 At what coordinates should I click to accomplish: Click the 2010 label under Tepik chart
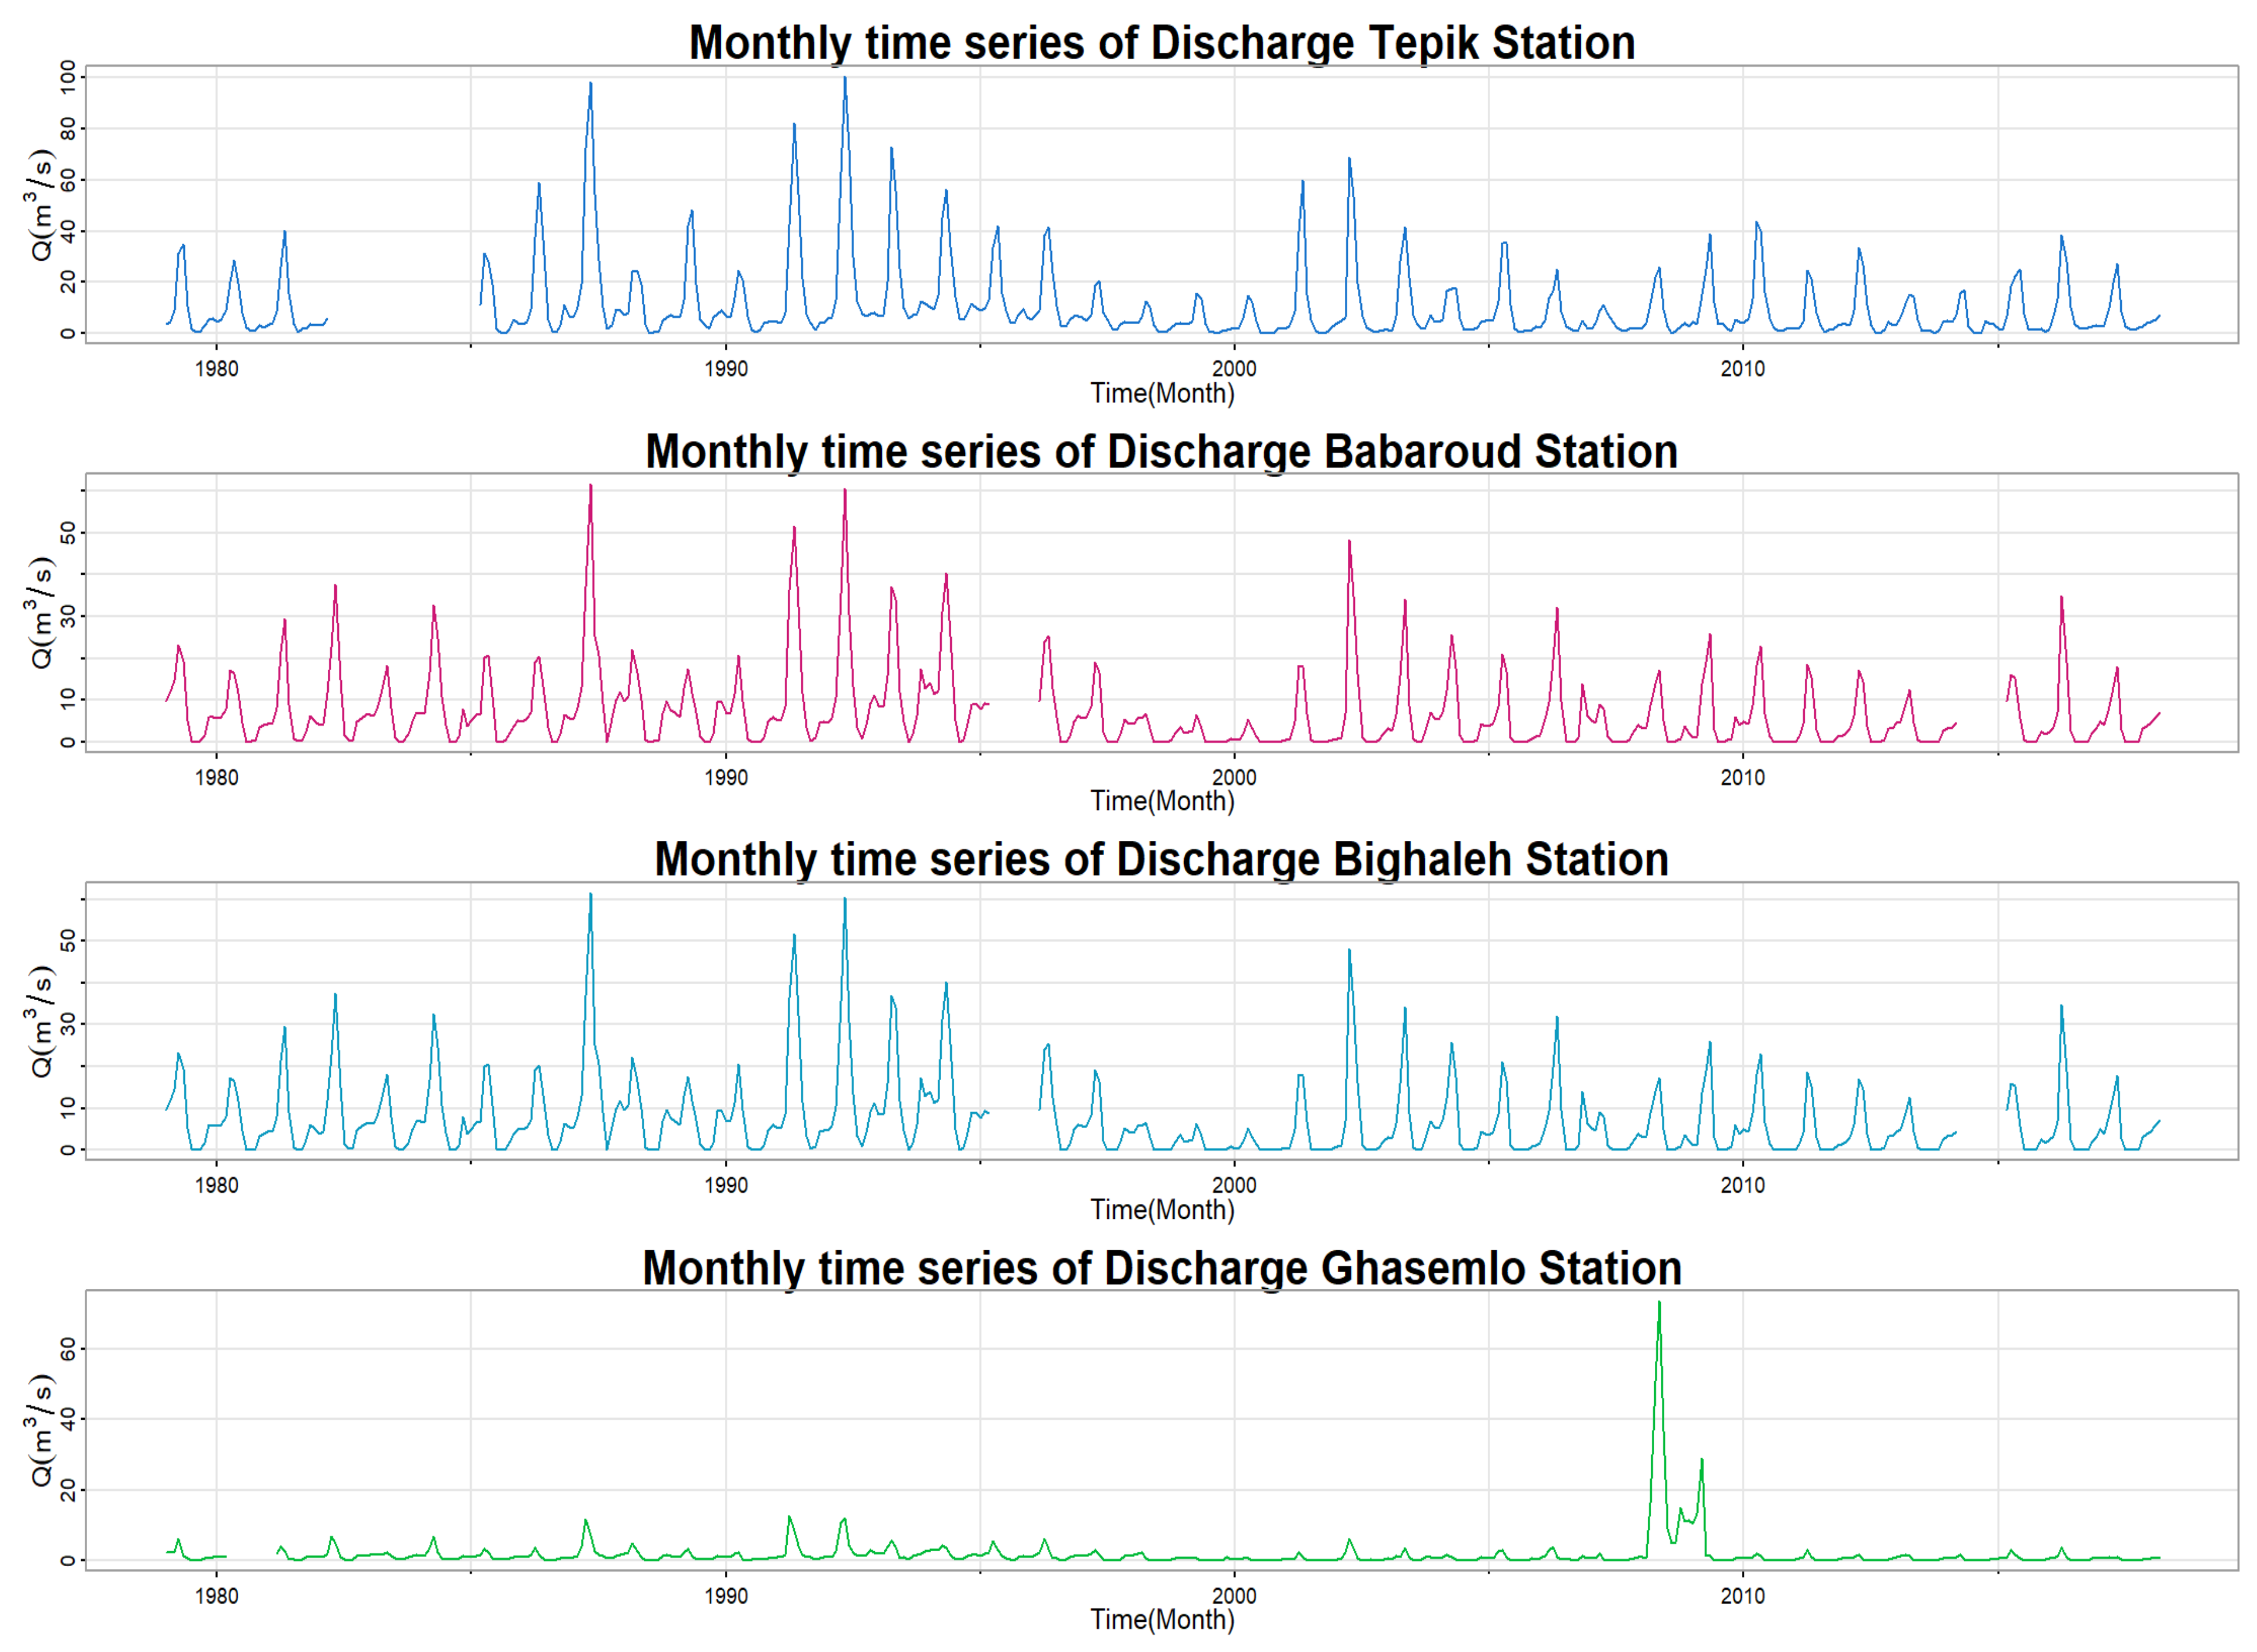(1742, 369)
